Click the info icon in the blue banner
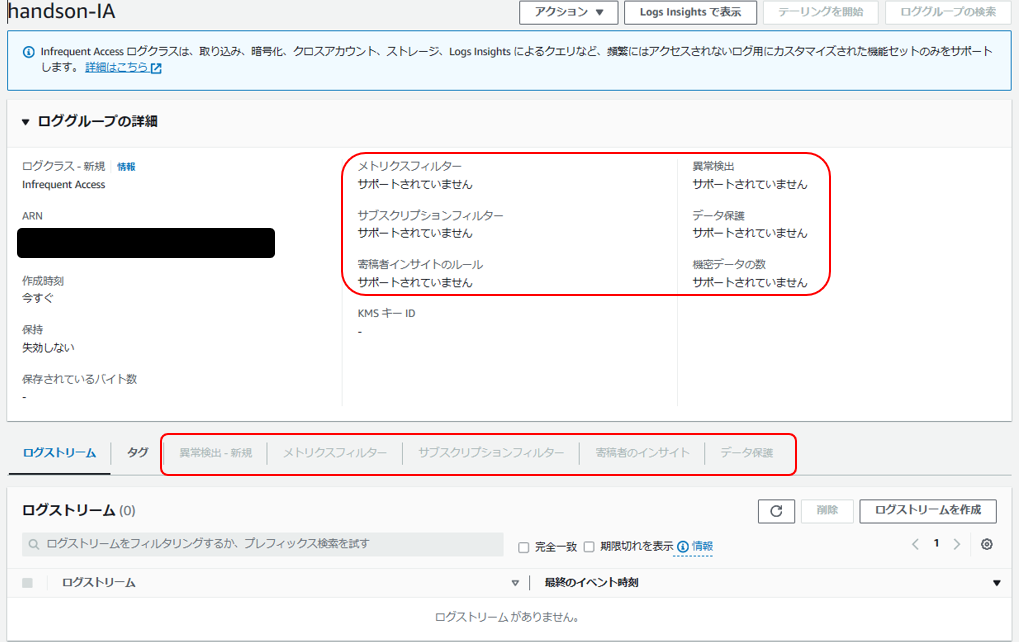The image size is (1022, 642). point(29,51)
